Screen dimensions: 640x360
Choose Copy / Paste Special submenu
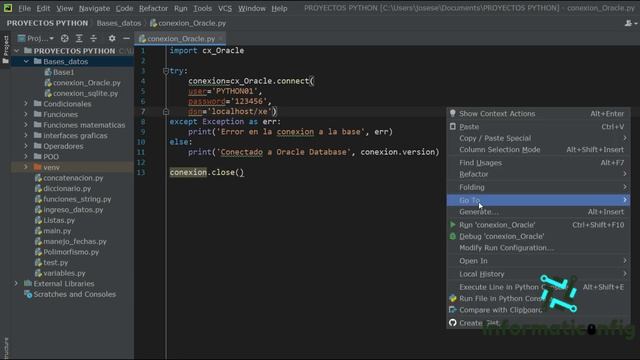(538, 138)
